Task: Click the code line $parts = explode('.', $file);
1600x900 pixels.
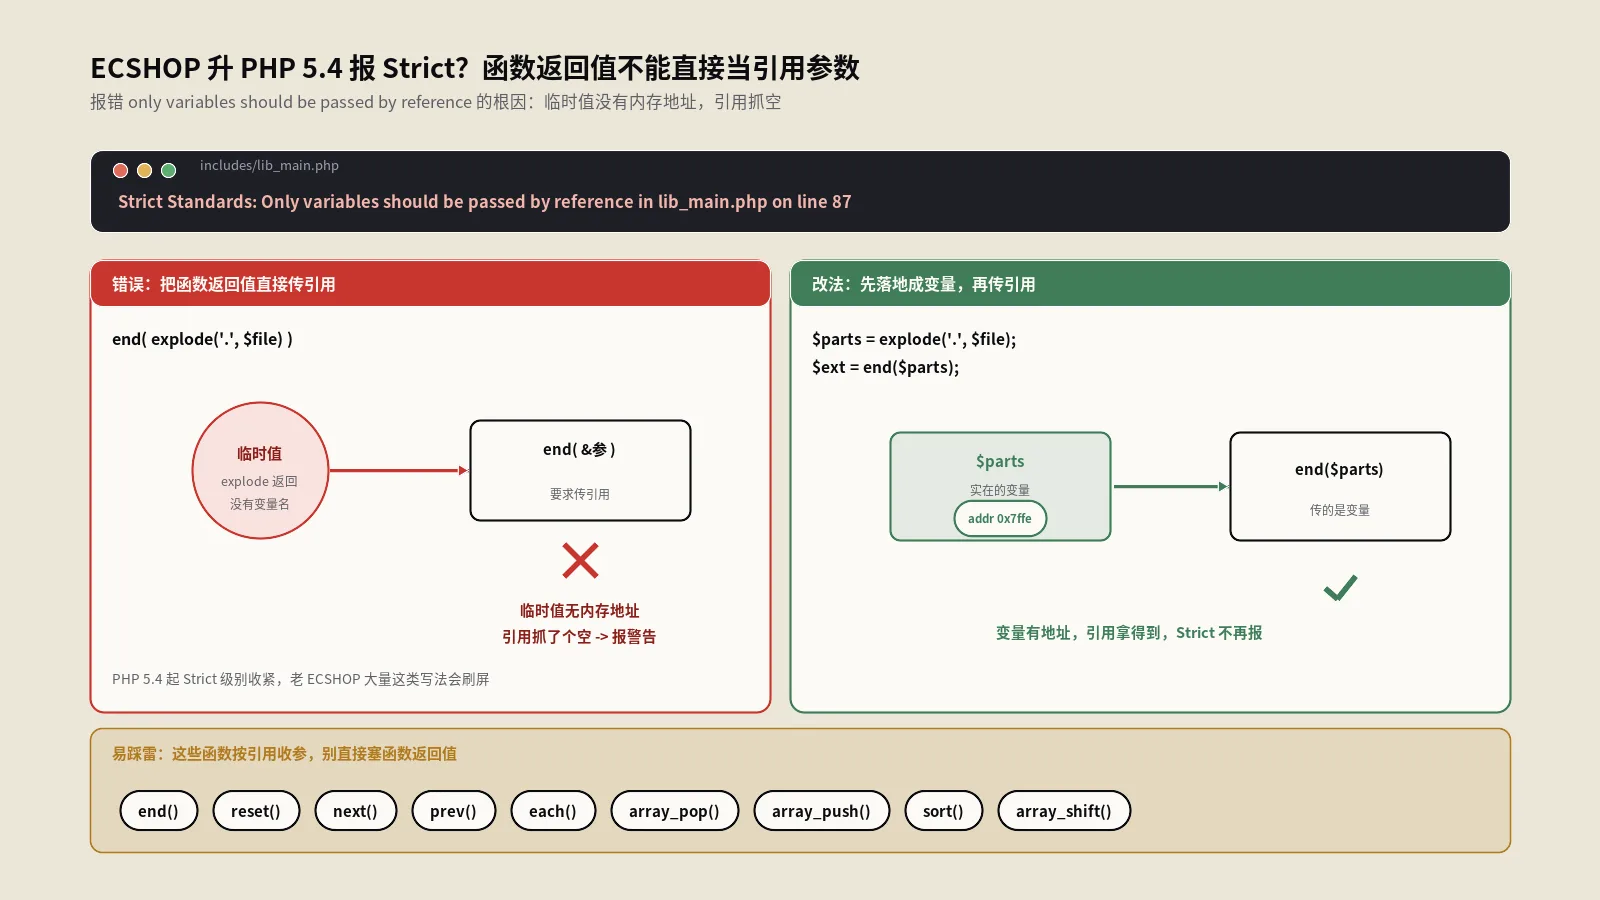Action: [914, 339]
